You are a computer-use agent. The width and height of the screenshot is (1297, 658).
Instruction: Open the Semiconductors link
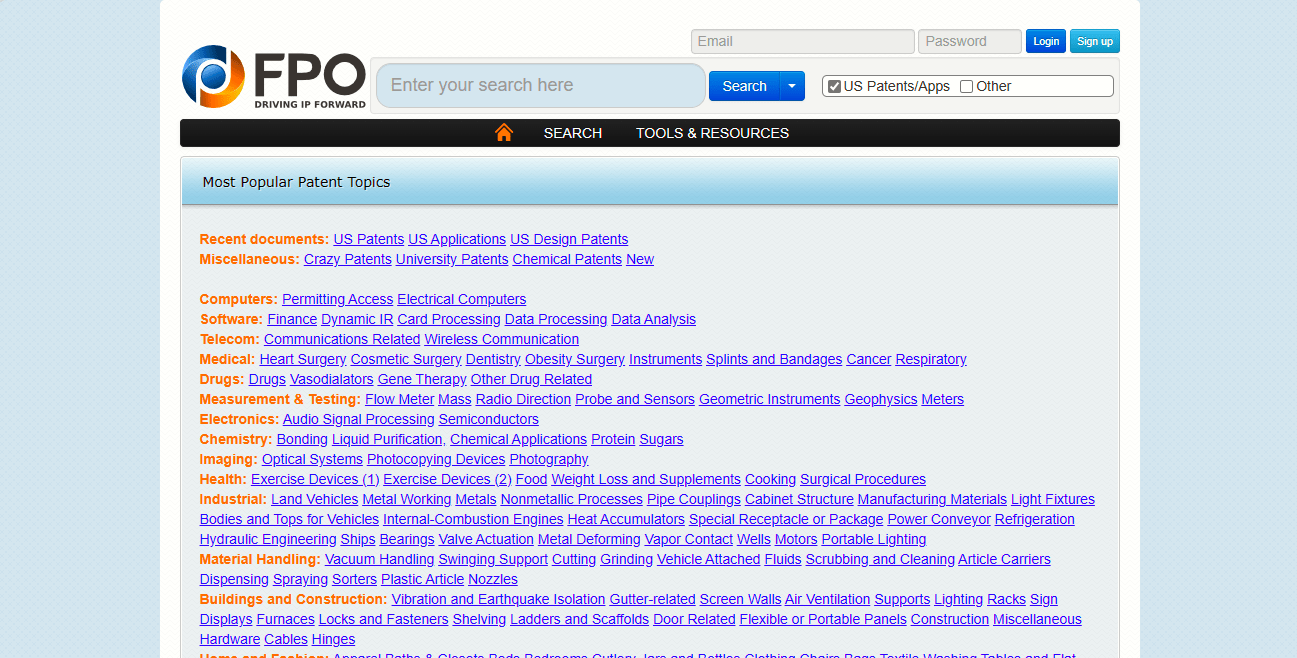point(489,419)
